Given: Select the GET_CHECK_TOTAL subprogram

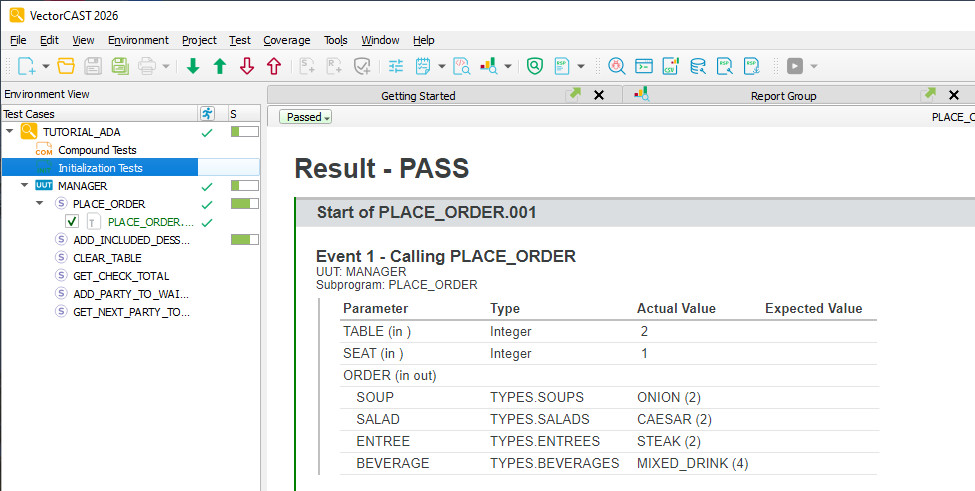Looking at the screenshot, I should coord(121,276).
